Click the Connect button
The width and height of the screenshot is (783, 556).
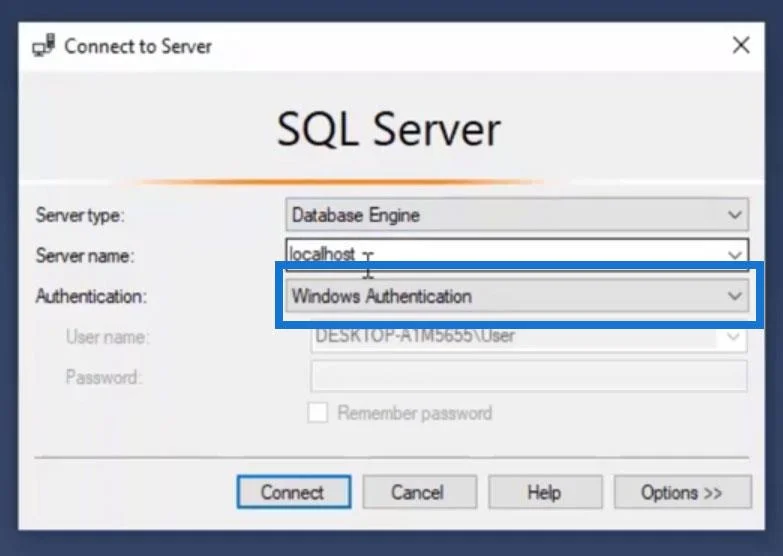pyautogui.click(x=294, y=492)
